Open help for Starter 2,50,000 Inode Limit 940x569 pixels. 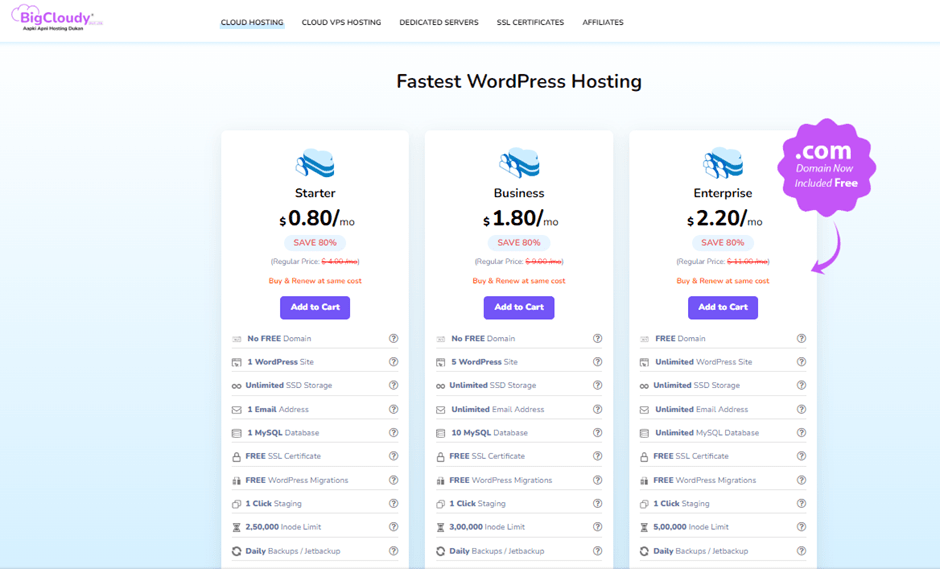tap(393, 526)
